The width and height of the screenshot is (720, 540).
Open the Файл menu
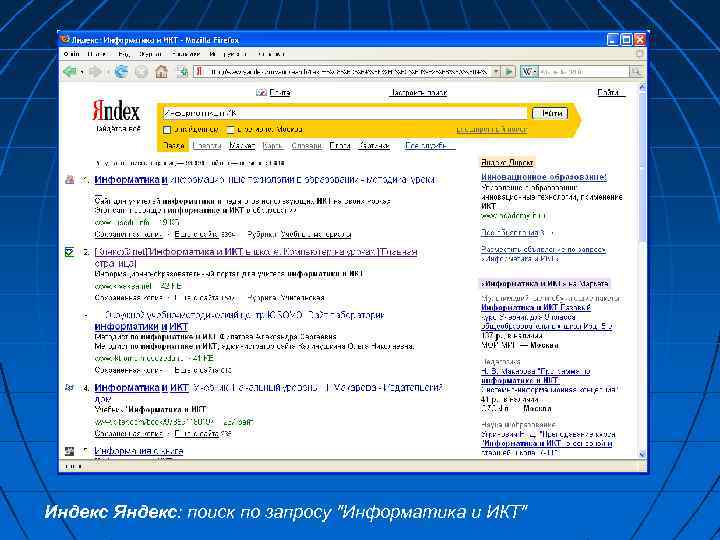72,54
